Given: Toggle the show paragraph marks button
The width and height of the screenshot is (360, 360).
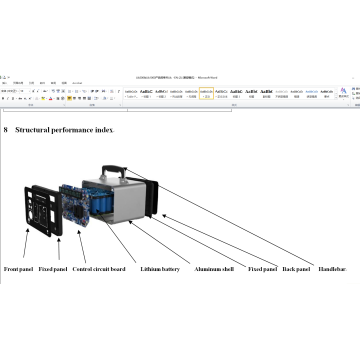Looking at the screenshot, I should pos(119,91).
